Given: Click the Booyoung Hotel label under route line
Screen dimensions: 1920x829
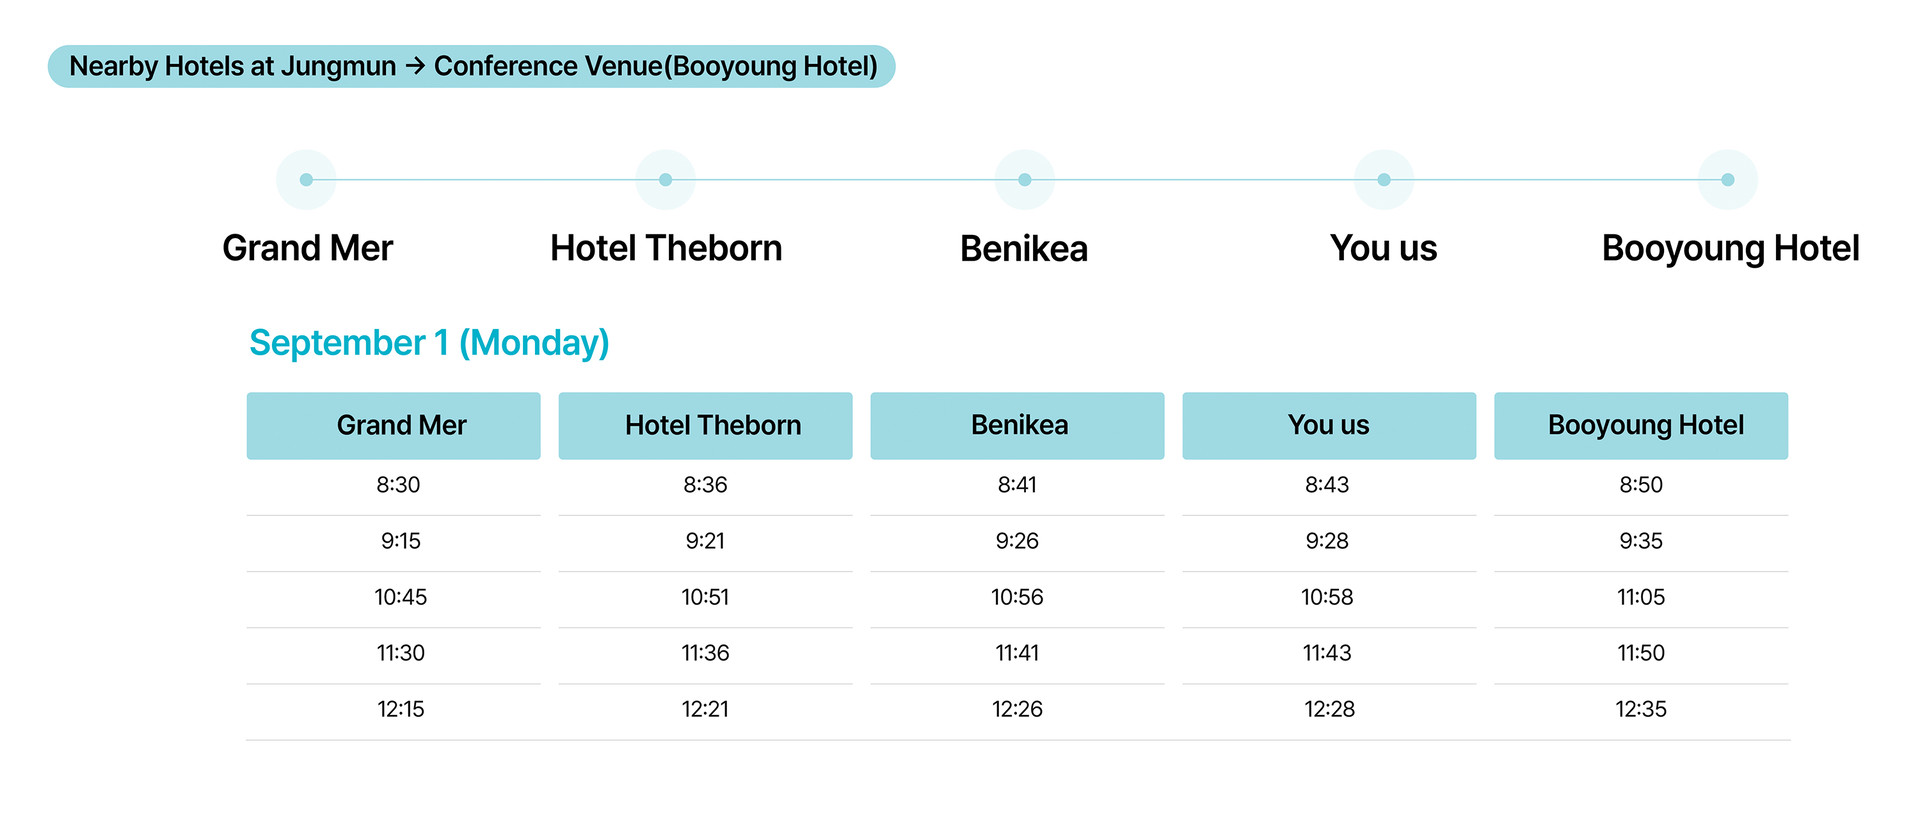Looking at the screenshot, I should [1730, 249].
